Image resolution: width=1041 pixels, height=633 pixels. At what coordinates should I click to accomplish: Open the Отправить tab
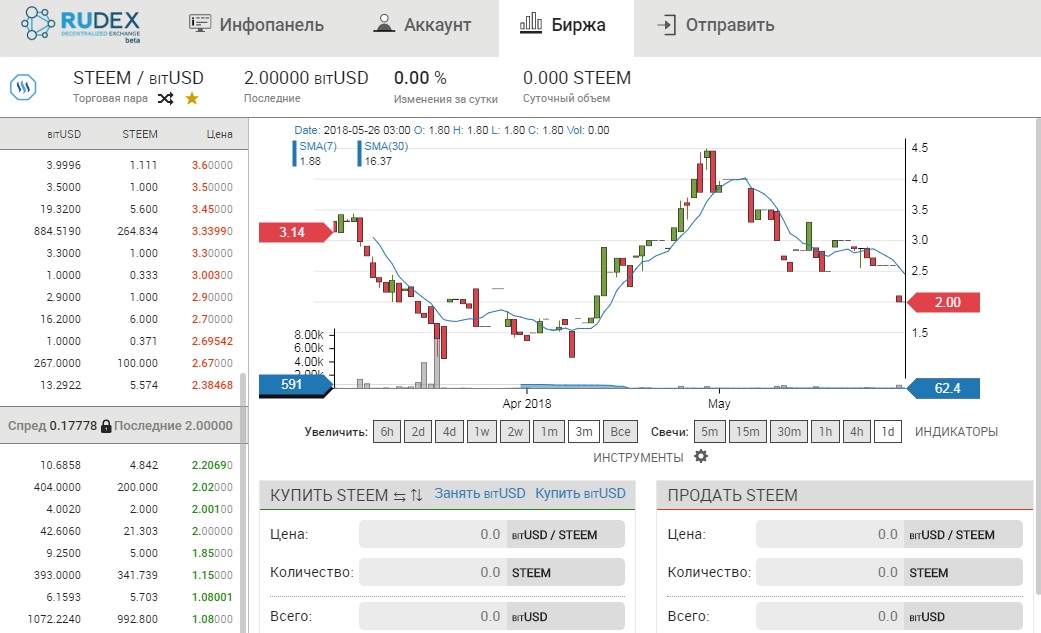tap(715, 25)
